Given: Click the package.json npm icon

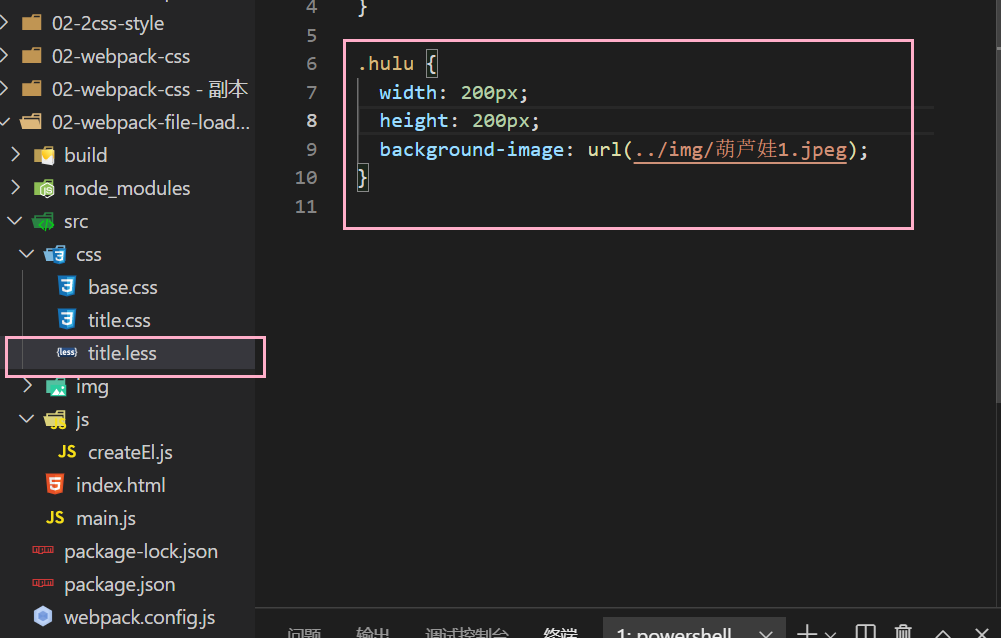Looking at the screenshot, I should pos(43,583).
